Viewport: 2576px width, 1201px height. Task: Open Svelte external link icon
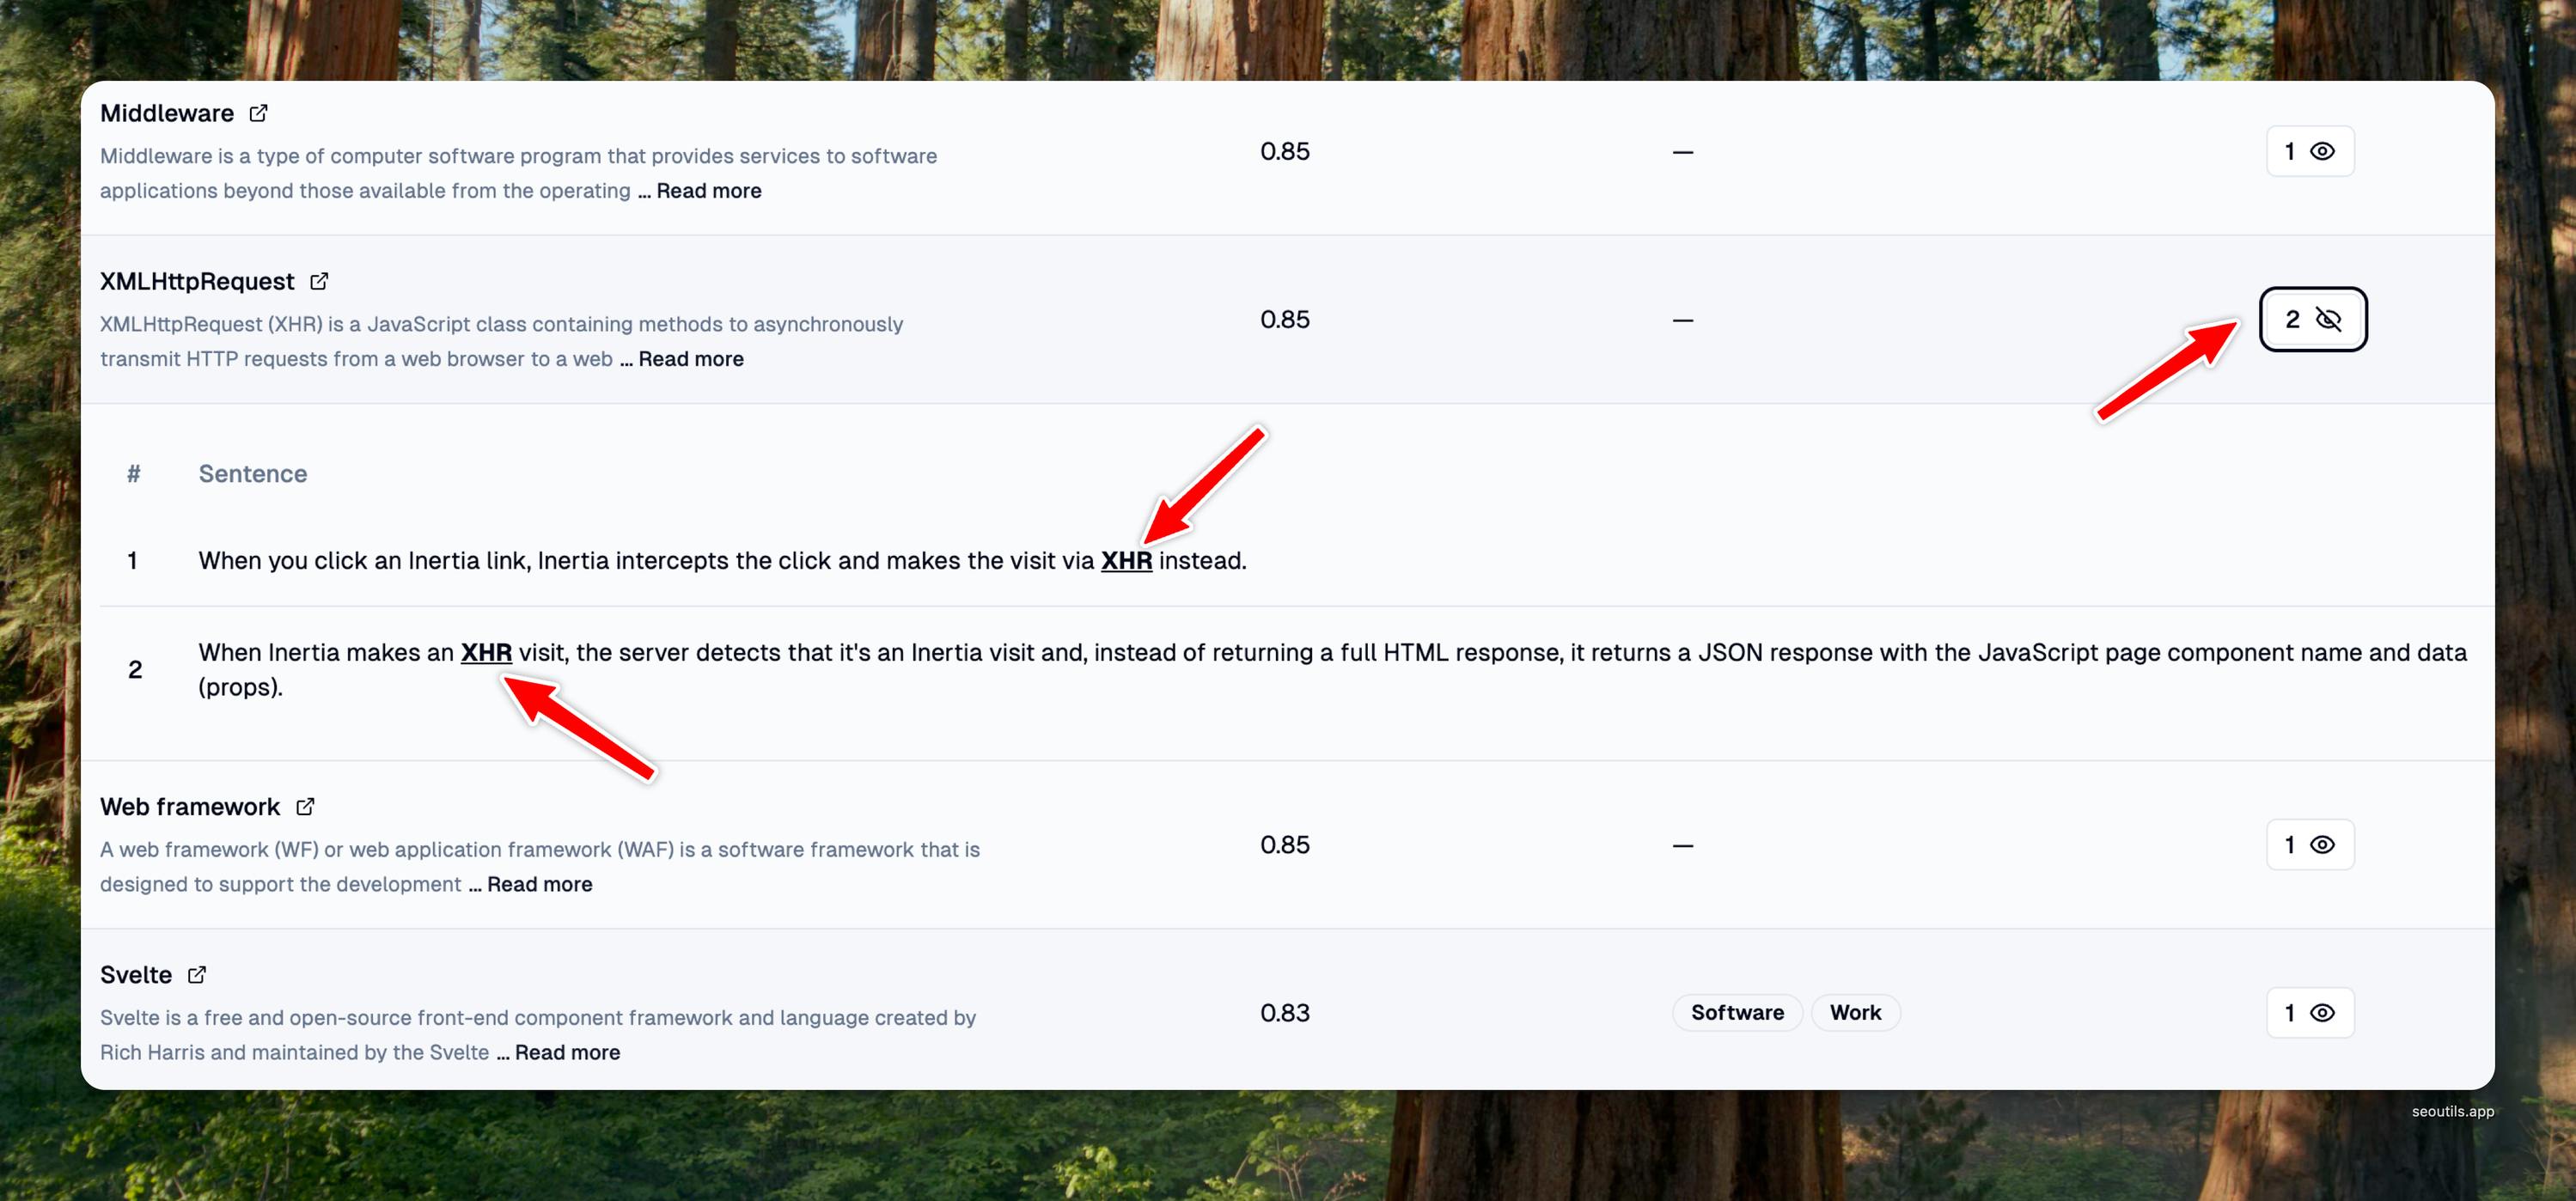(197, 974)
